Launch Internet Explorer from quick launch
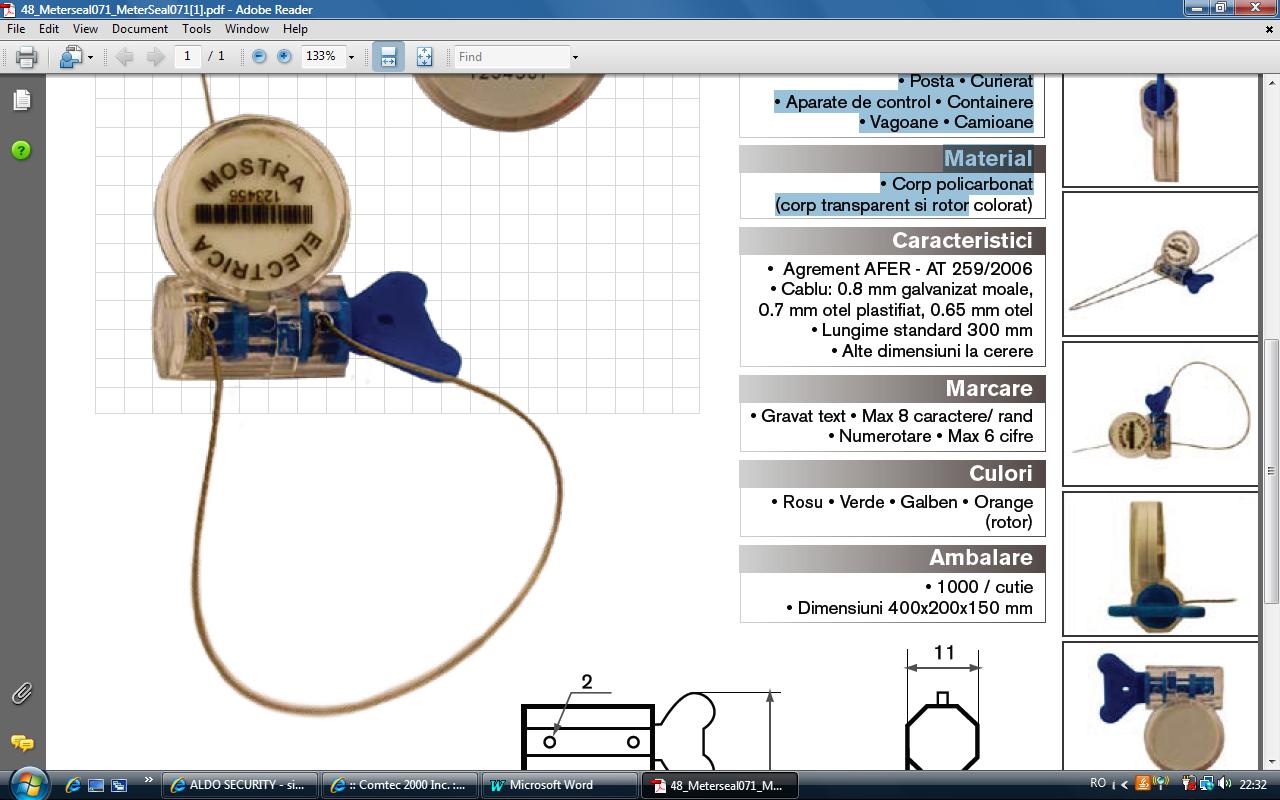This screenshot has height=800, width=1280. pyautogui.click(x=72, y=785)
